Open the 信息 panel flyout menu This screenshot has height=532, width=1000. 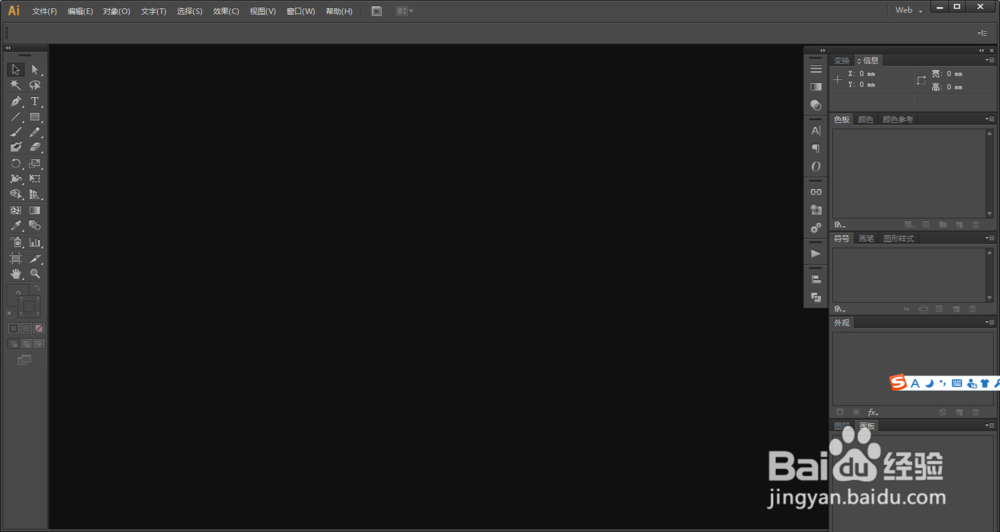click(989, 61)
